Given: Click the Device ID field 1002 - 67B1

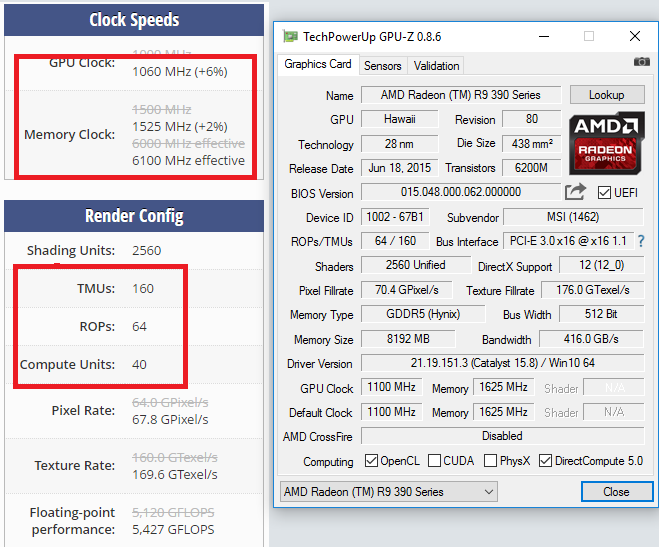Looking at the screenshot, I should pyautogui.click(x=395, y=217).
